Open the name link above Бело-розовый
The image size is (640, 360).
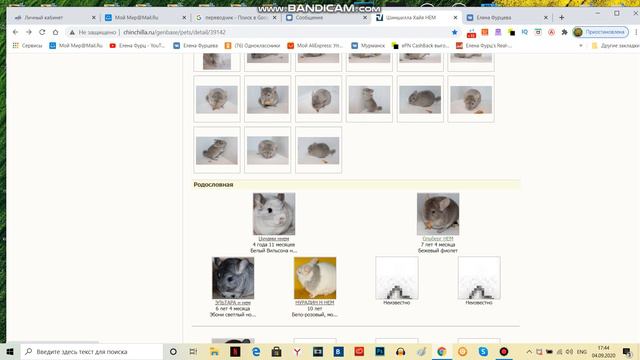pos(315,302)
